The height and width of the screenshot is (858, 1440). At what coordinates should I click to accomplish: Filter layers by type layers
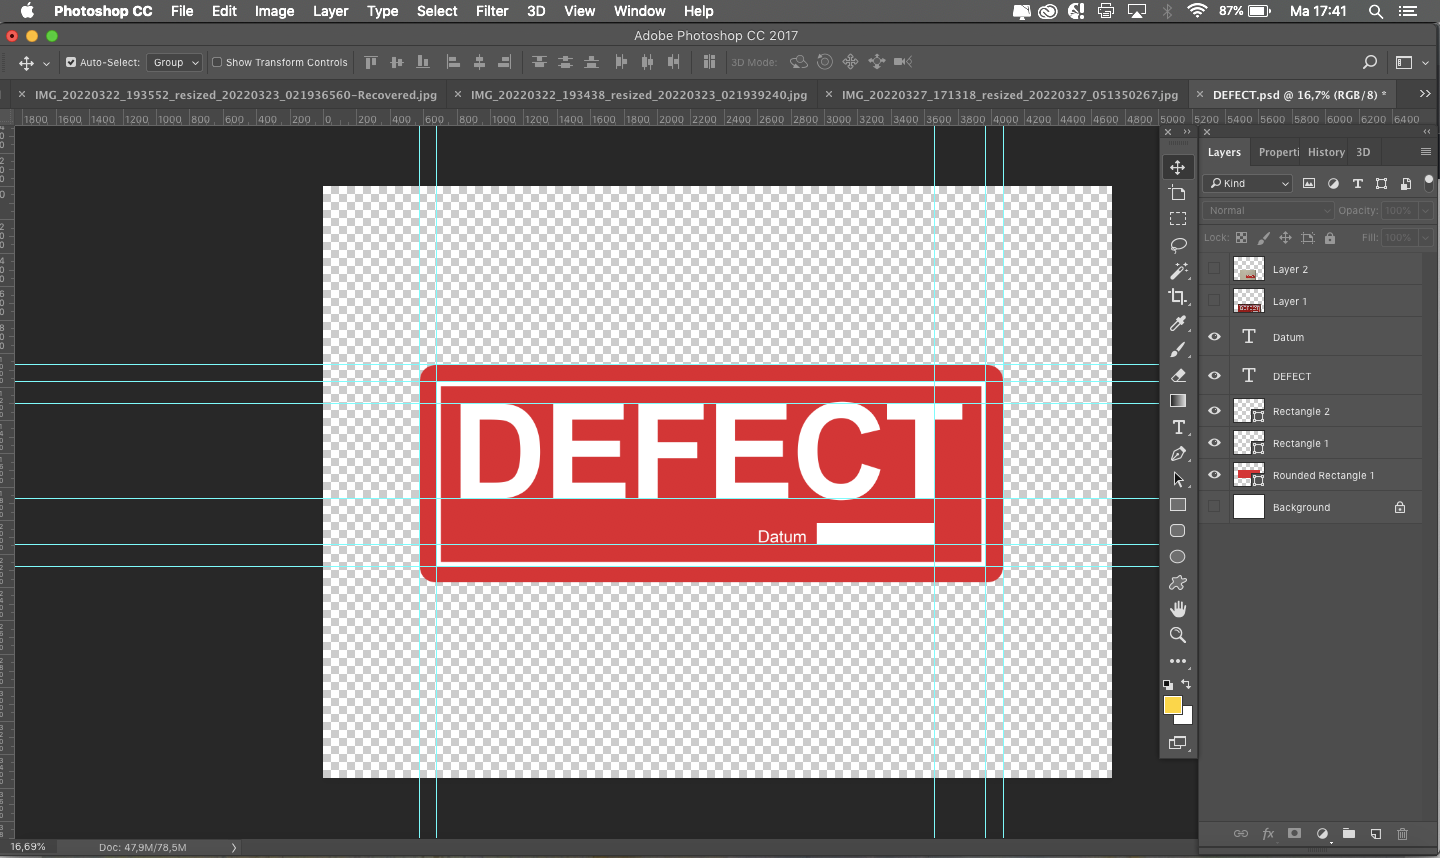(1357, 184)
